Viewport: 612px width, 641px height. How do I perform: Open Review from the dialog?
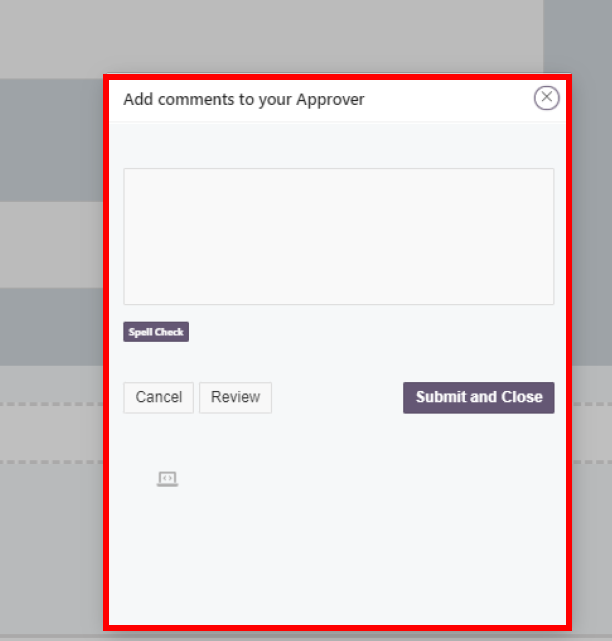tap(235, 397)
